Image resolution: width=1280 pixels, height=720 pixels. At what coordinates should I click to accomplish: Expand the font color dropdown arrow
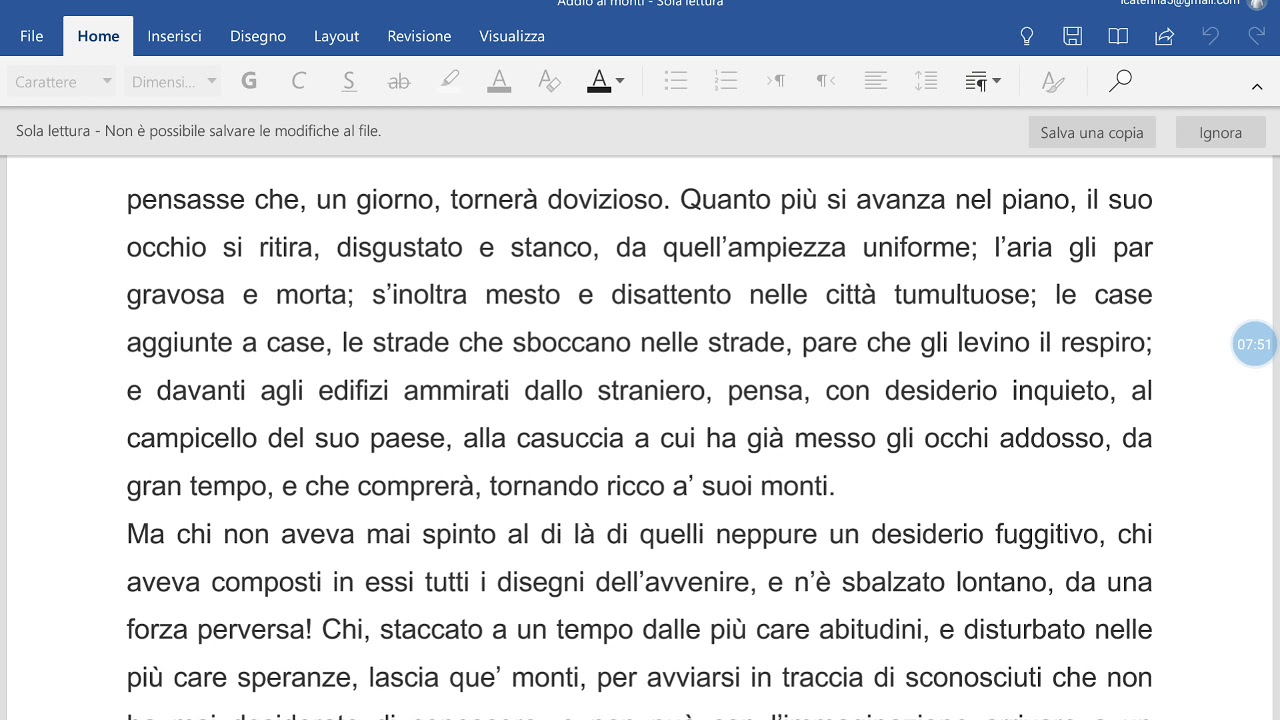click(620, 82)
